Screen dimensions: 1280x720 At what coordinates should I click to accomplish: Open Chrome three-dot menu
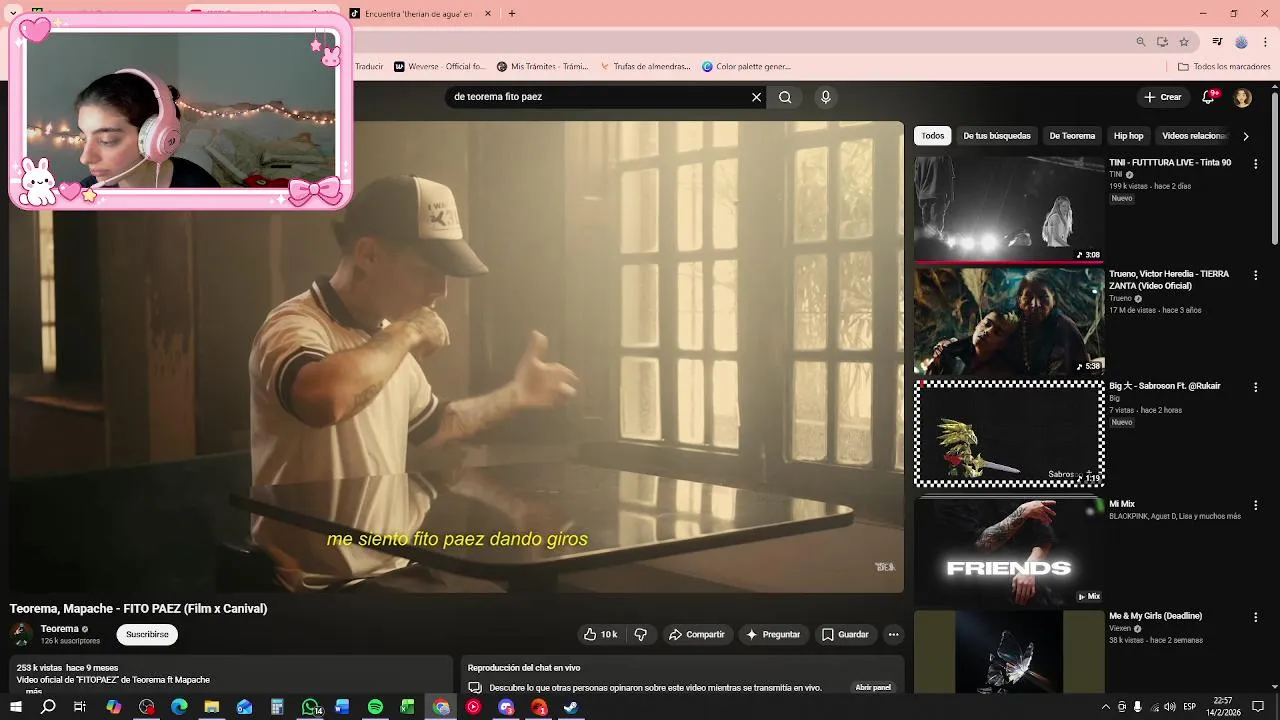point(1266,42)
